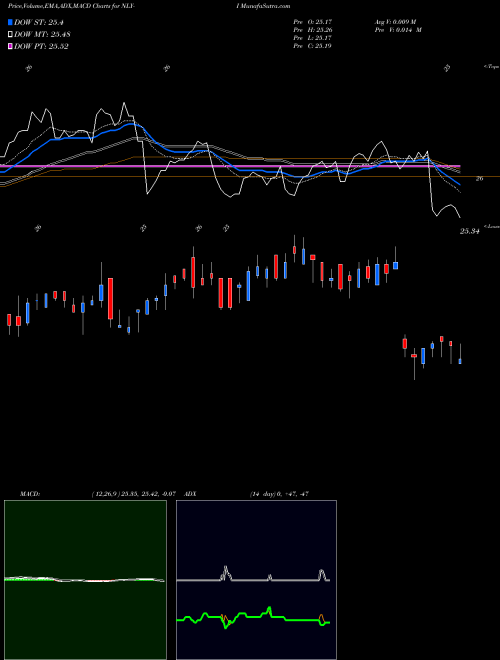Click the '26' level label on orange line
Image resolution: width=500 pixels, height=660 pixels.
tap(479, 178)
